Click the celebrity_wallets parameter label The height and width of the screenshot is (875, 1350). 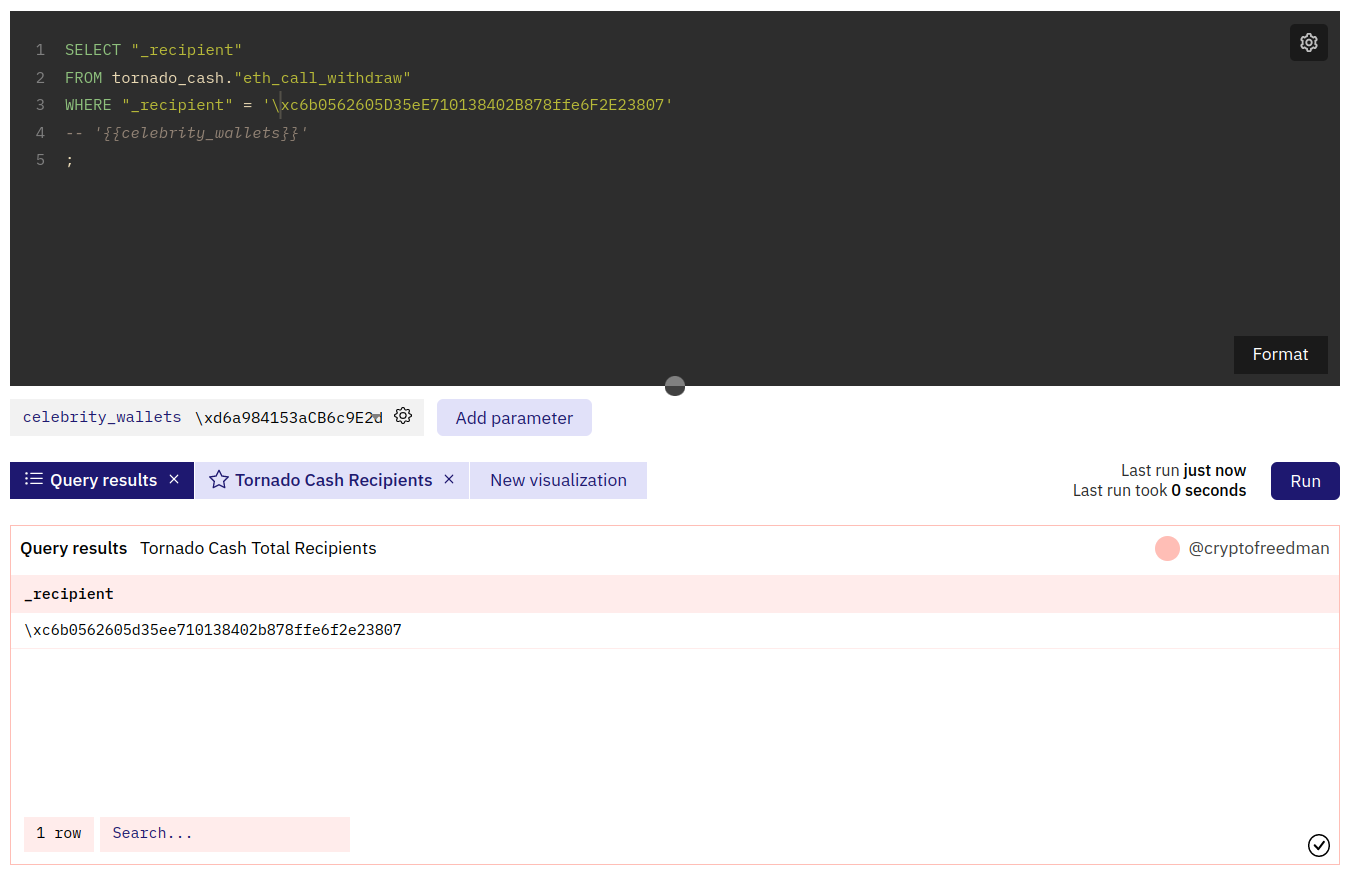pyautogui.click(x=102, y=417)
